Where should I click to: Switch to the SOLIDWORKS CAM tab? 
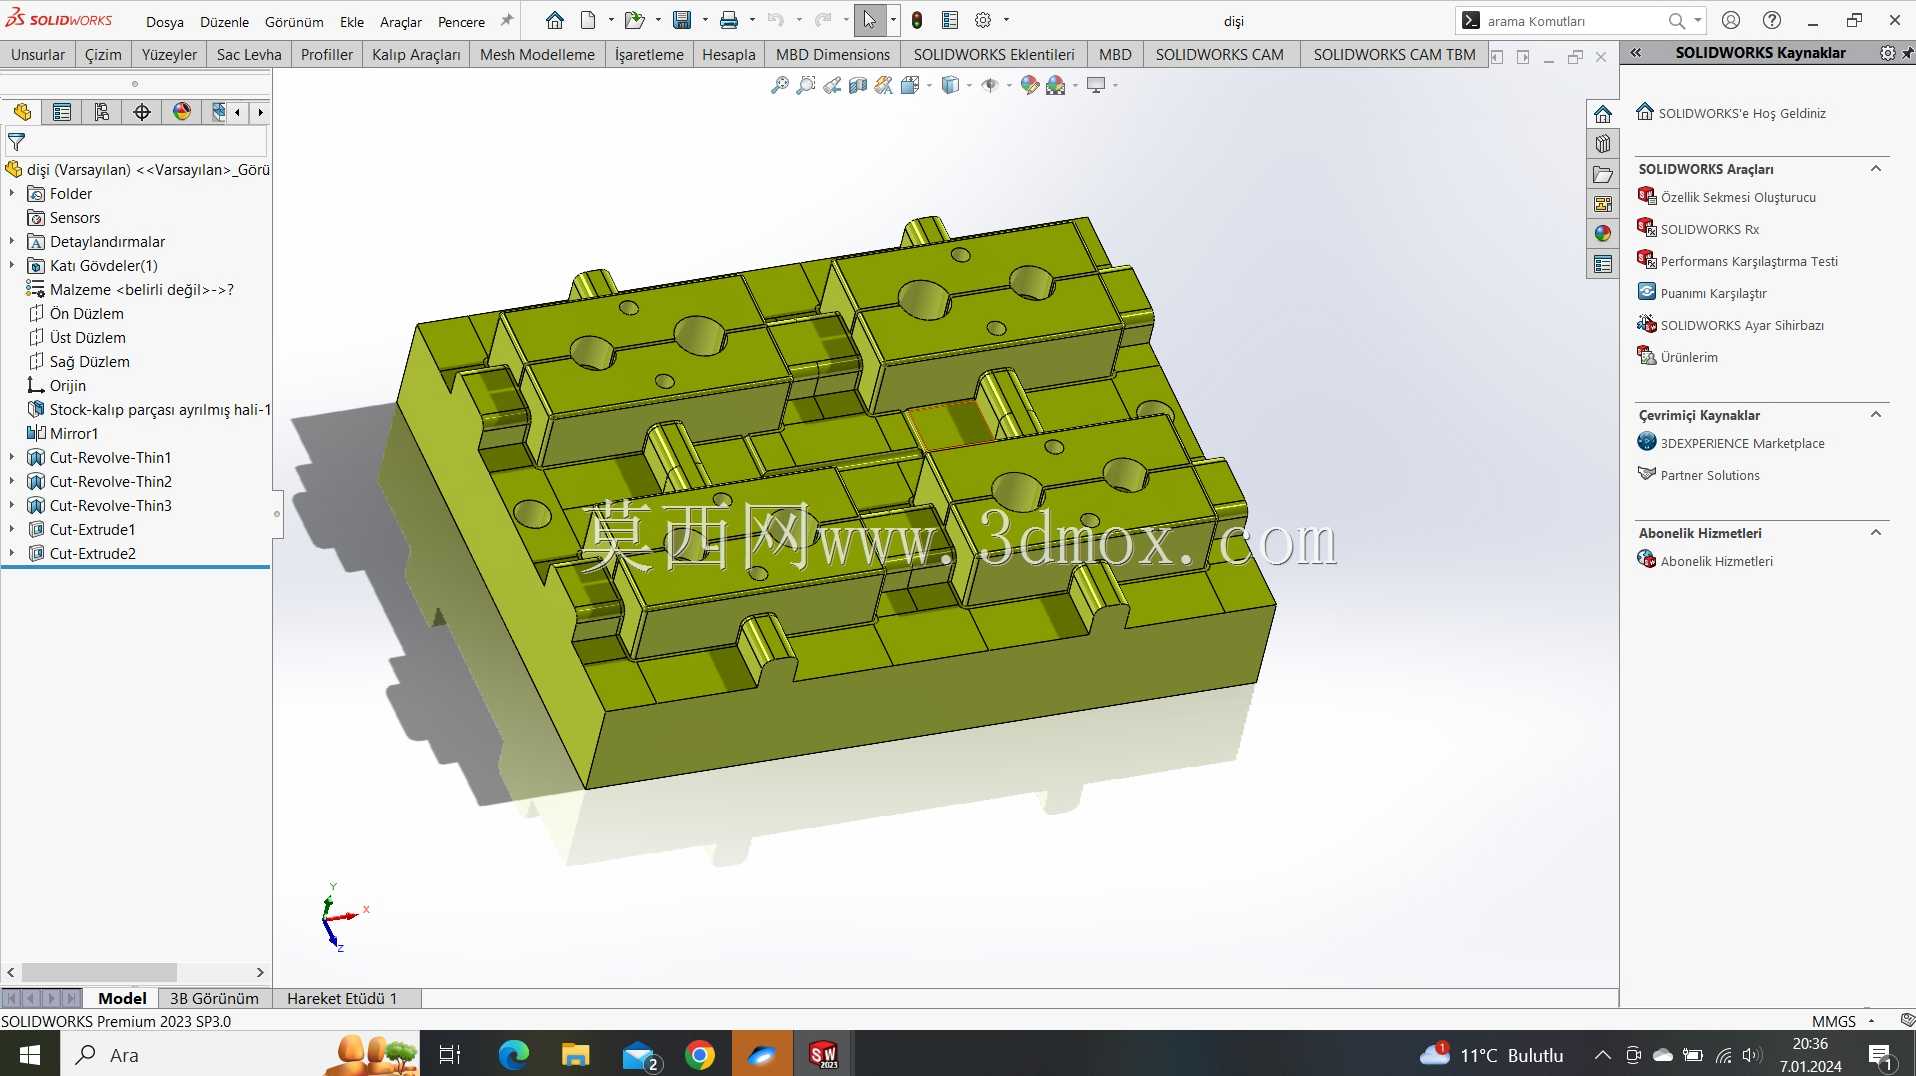[x=1220, y=55]
